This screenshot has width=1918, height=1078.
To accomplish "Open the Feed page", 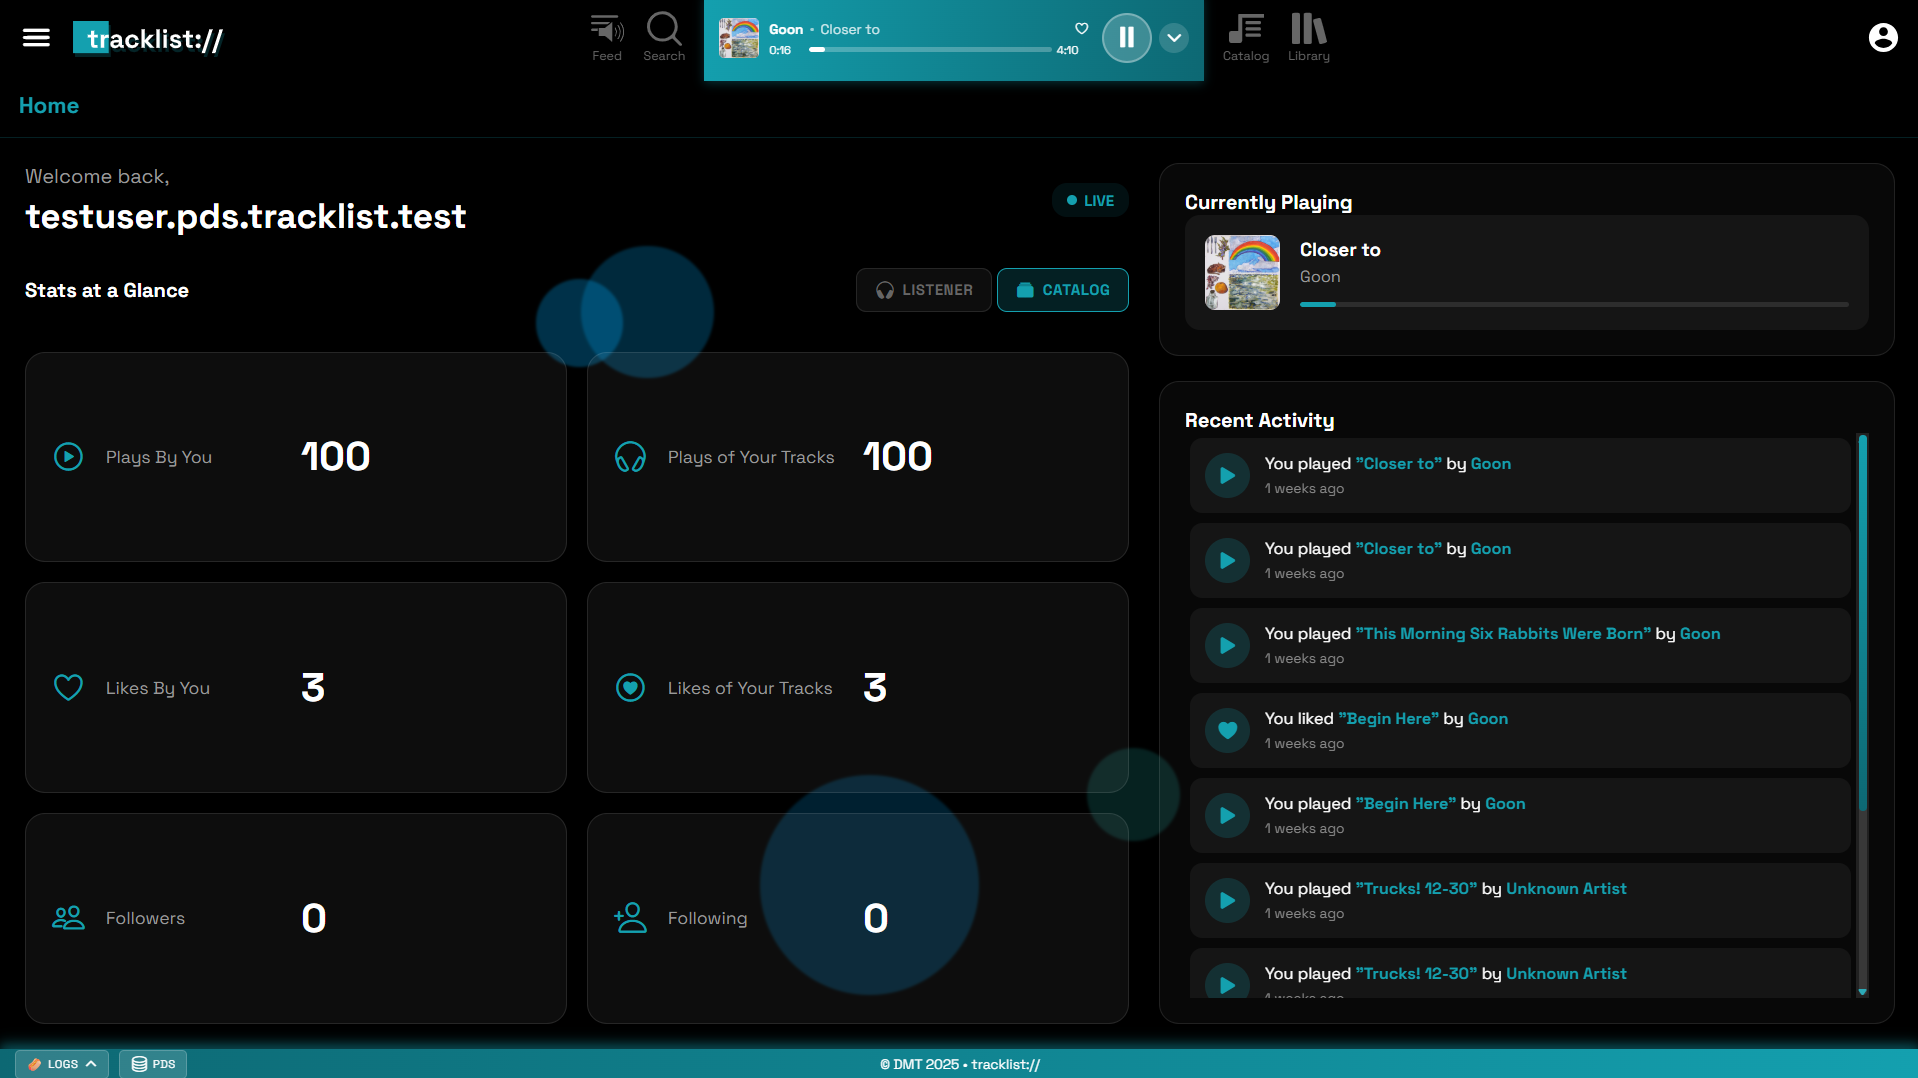I will 606,38.
